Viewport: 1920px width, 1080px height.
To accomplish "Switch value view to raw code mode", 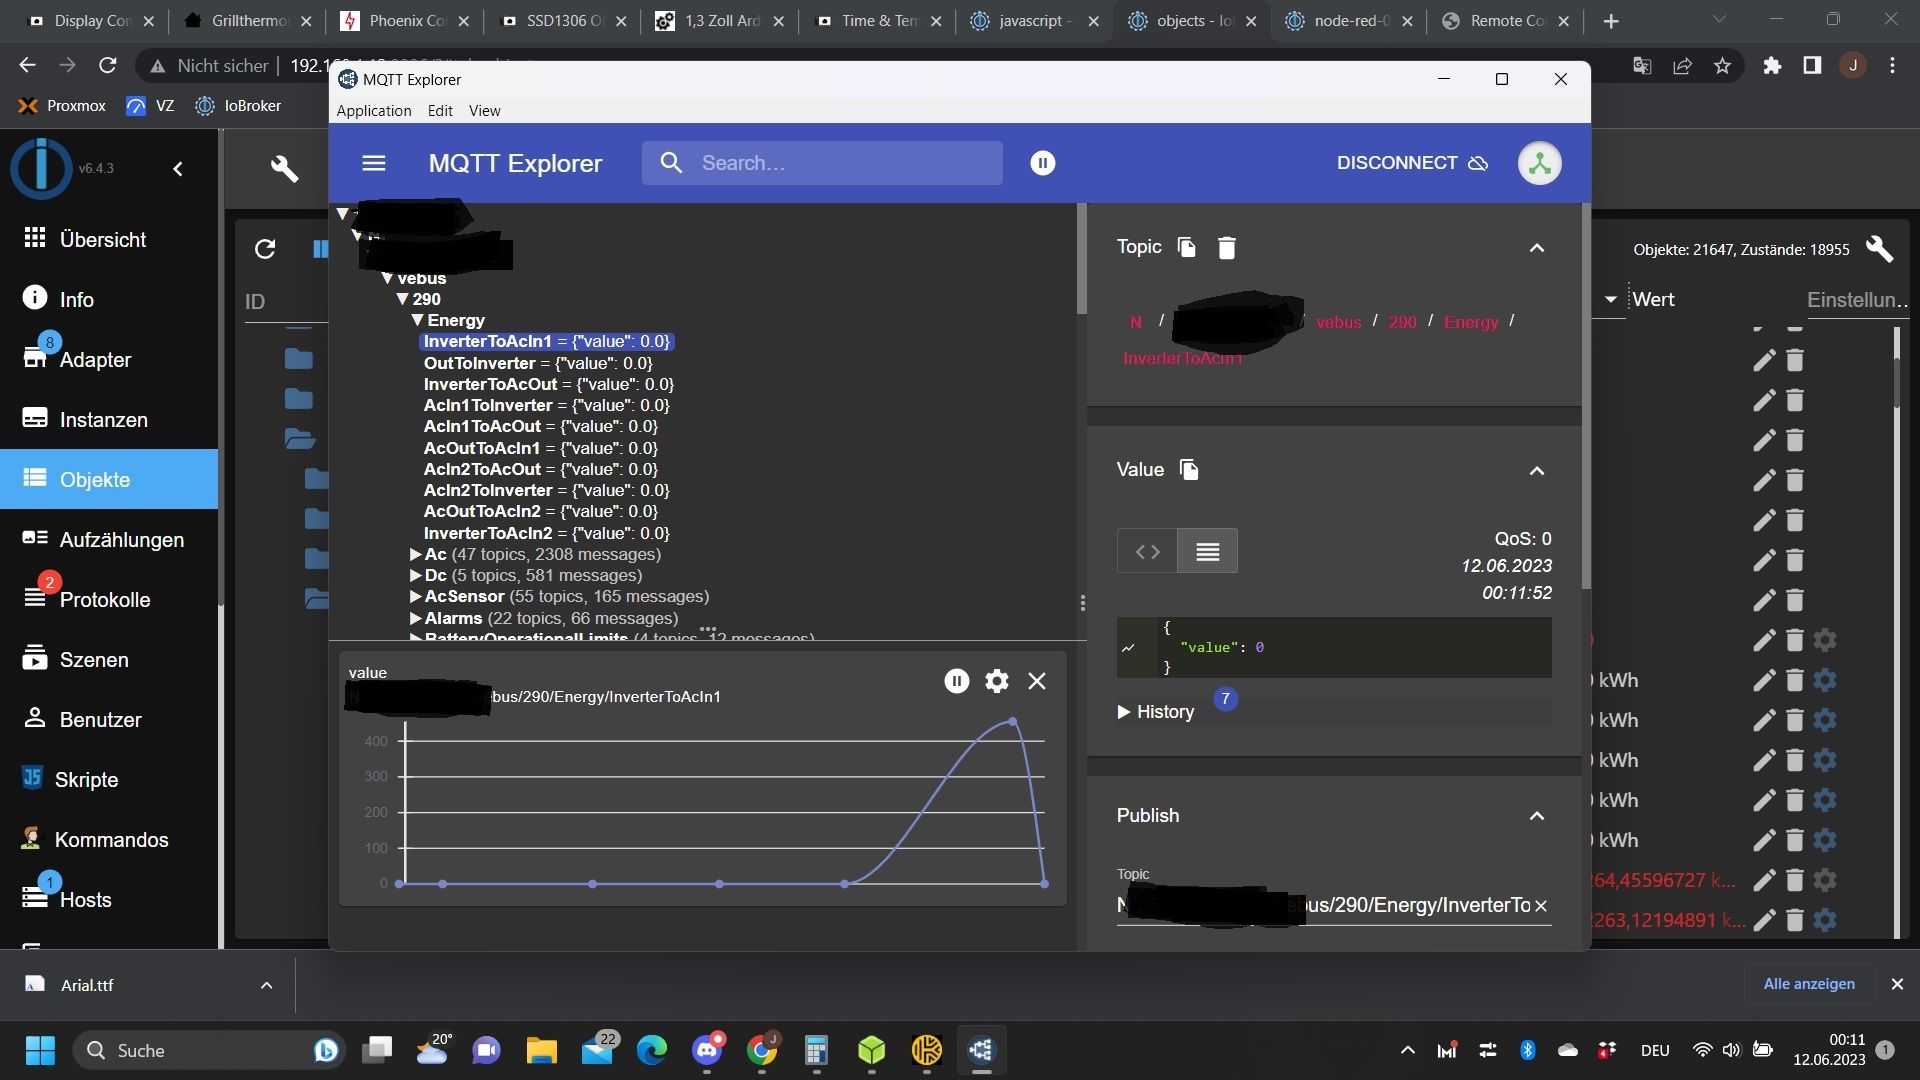I will click(x=1147, y=551).
